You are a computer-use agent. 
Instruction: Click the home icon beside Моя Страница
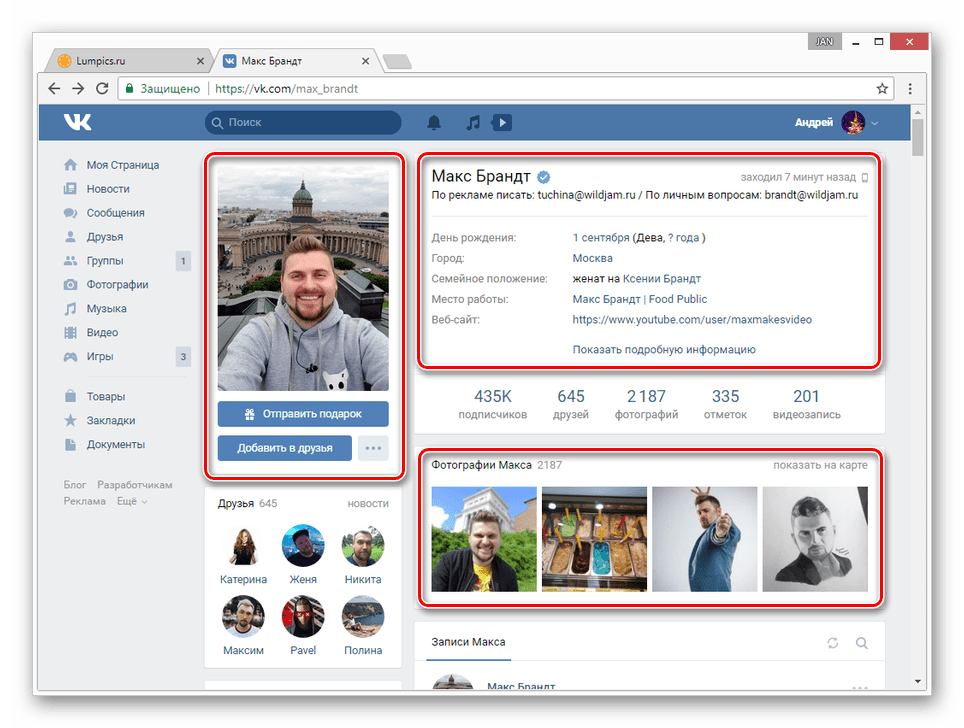[71, 165]
